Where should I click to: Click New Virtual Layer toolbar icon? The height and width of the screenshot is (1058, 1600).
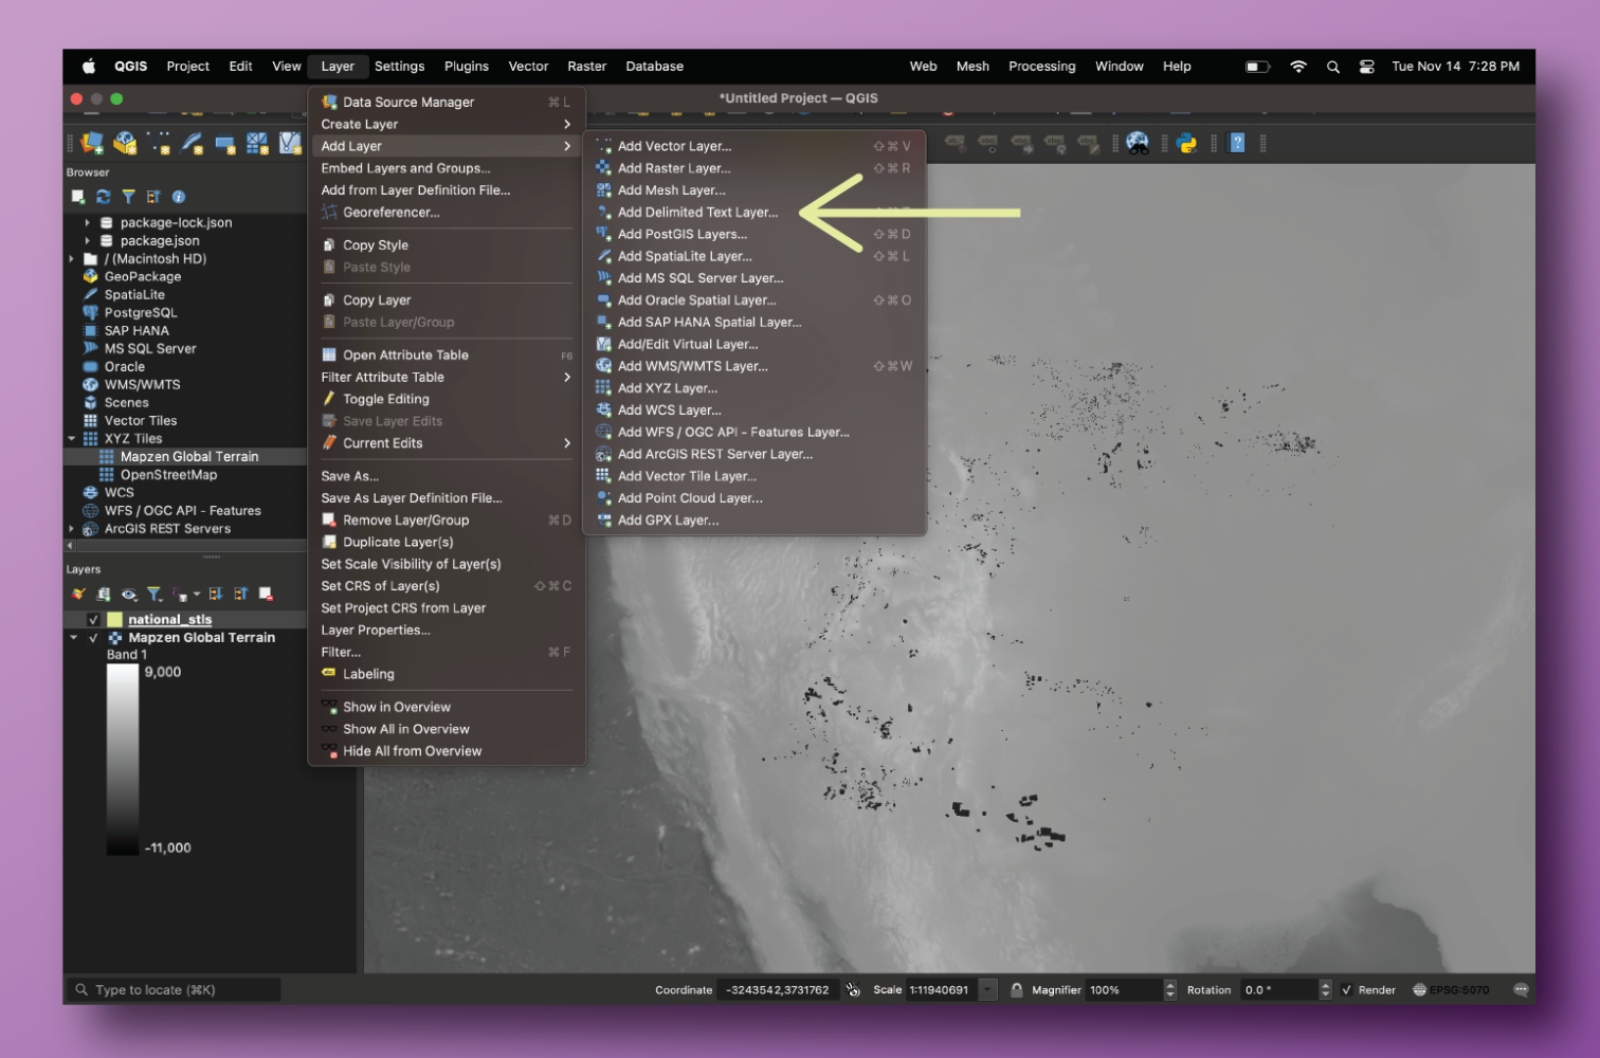point(290,143)
